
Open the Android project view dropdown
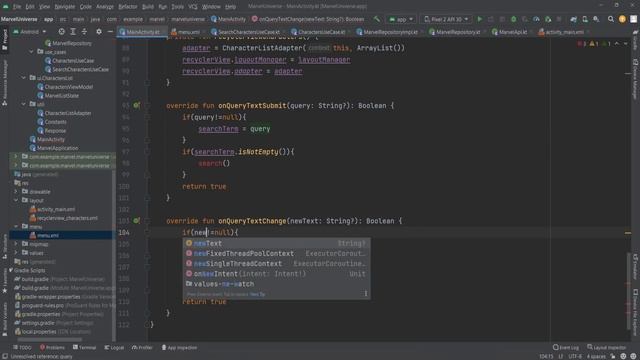coord(31,31)
